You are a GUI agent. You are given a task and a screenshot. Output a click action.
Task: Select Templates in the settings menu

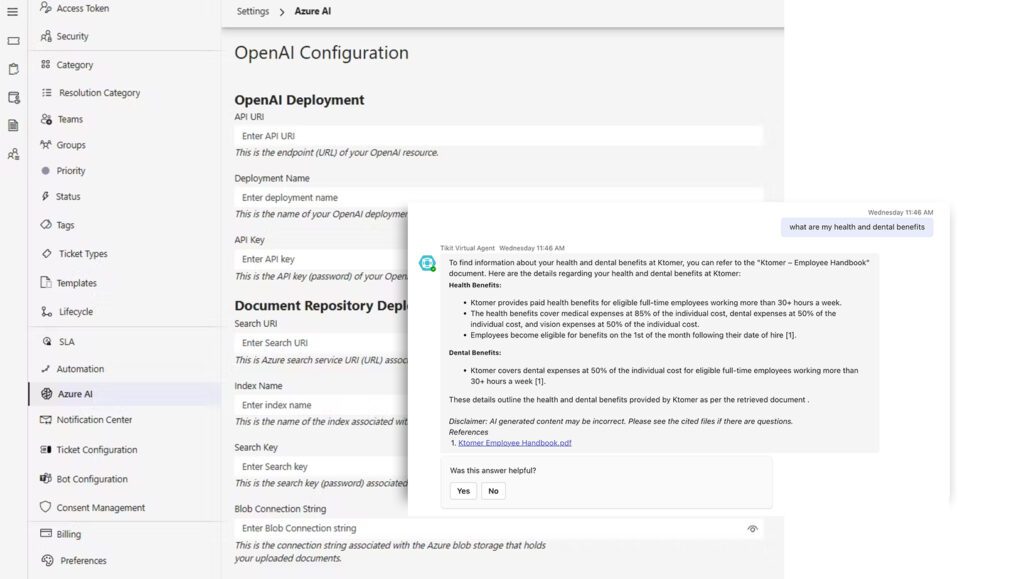click(x=45, y=281)
